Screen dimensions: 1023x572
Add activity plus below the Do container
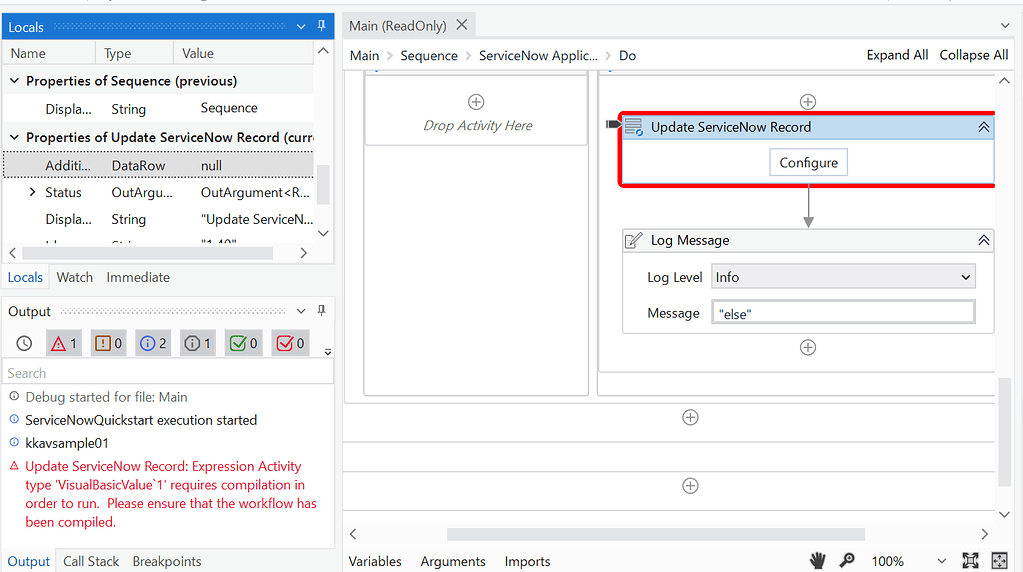pos(690,417)
